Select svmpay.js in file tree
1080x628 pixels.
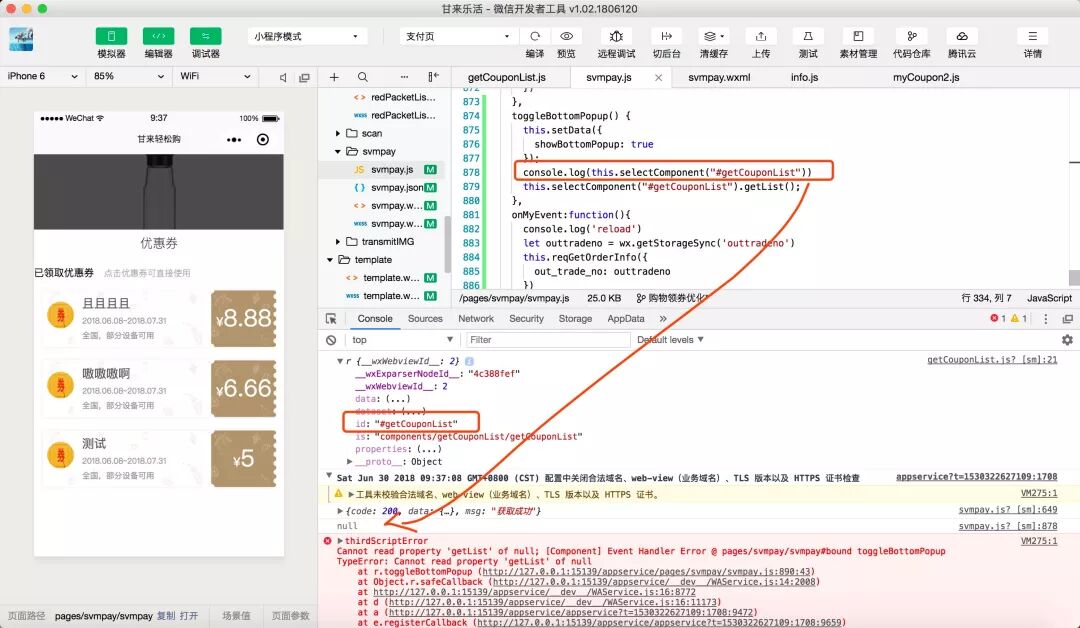click(392, 169)
